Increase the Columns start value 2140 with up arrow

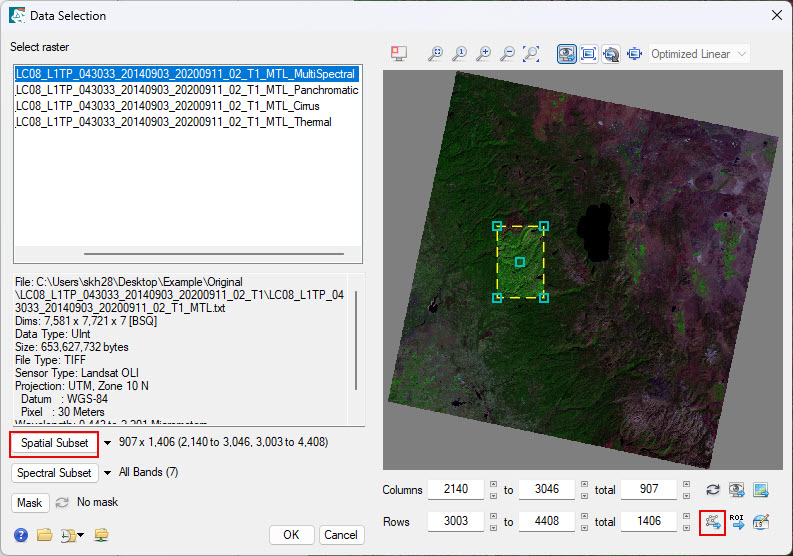494,484
